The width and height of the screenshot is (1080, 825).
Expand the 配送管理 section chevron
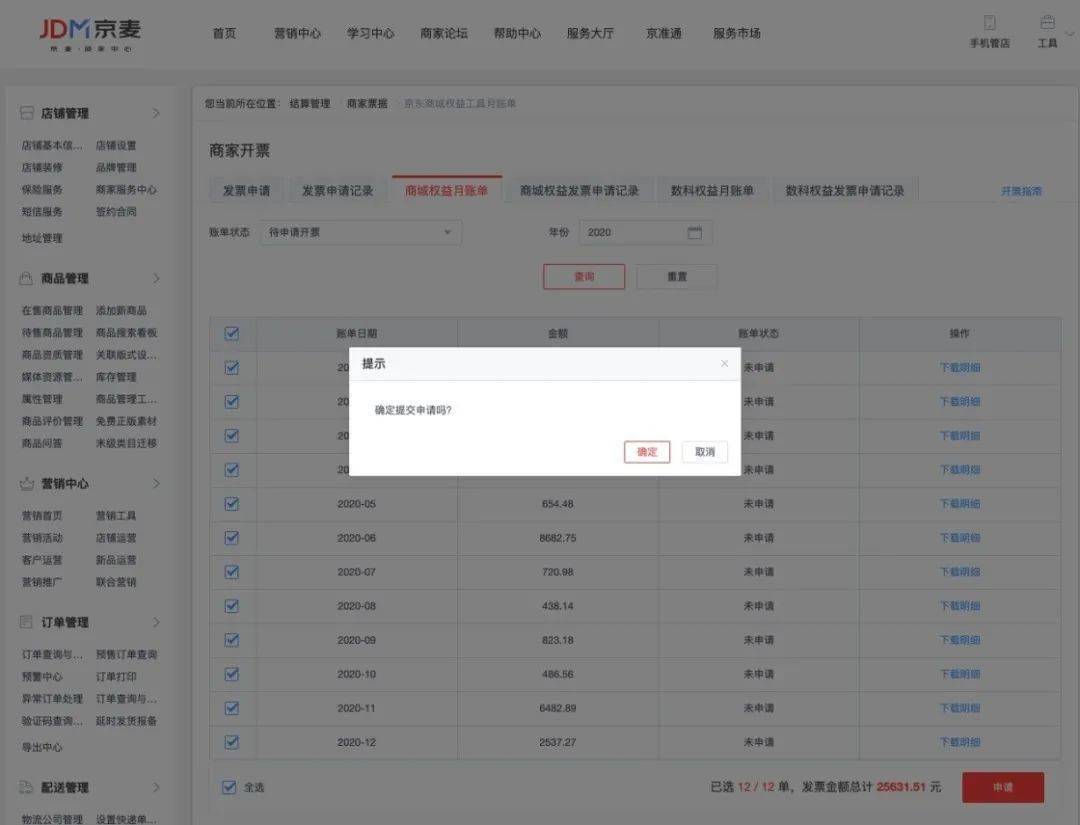(x=156, y=787)
